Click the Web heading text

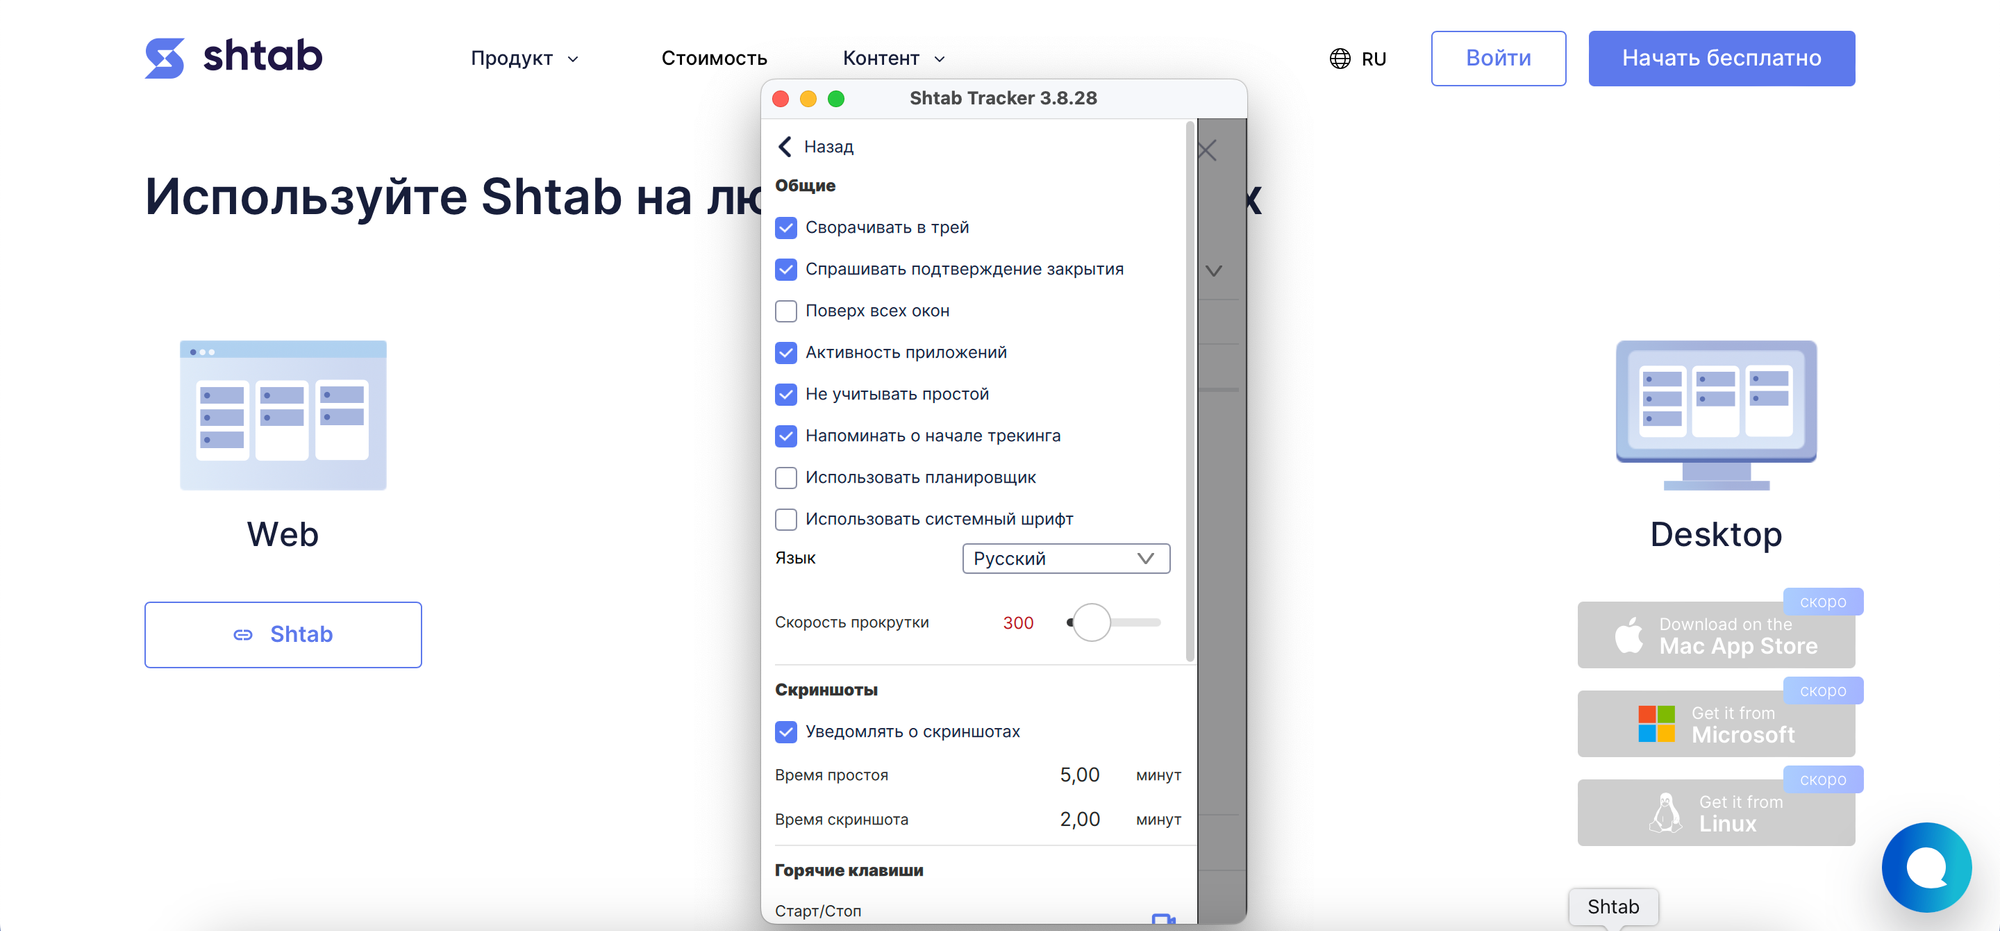click(283, 534)
